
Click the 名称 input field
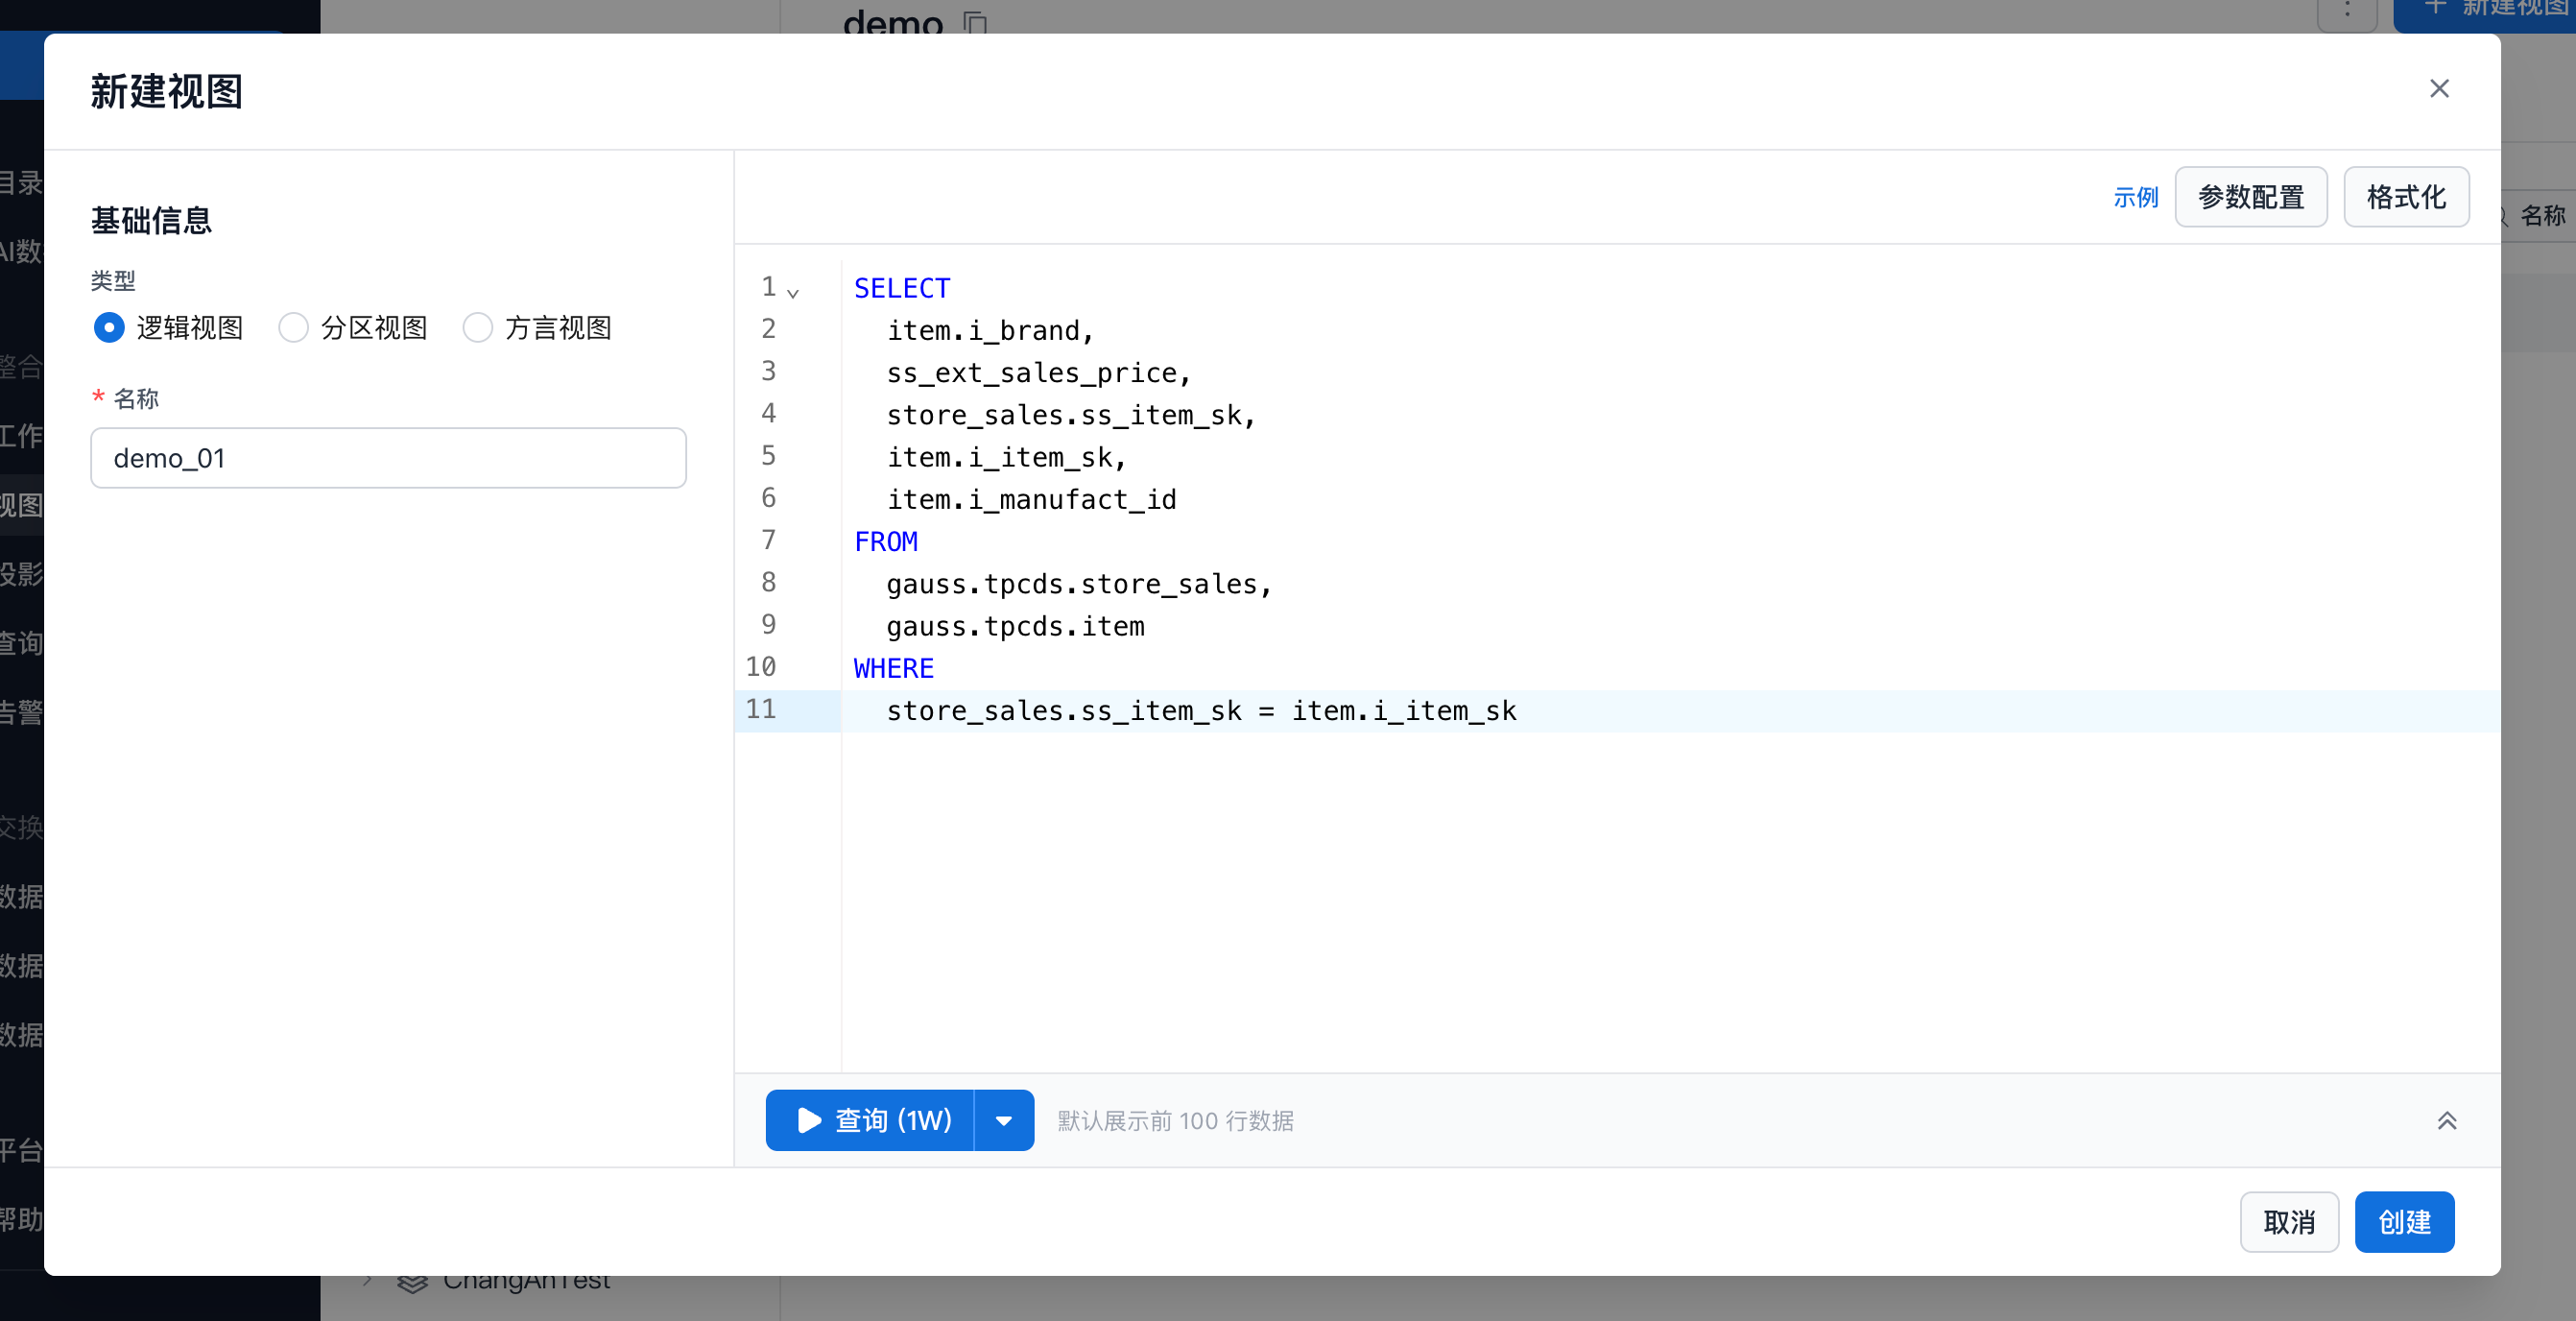coord(388,458)
